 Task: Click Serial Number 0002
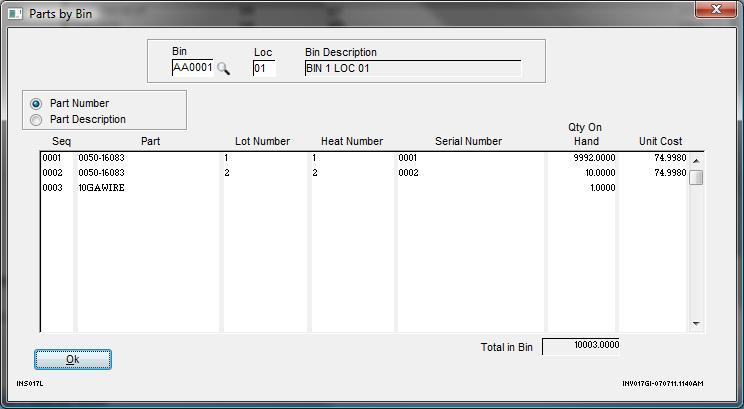coord(408,173)
